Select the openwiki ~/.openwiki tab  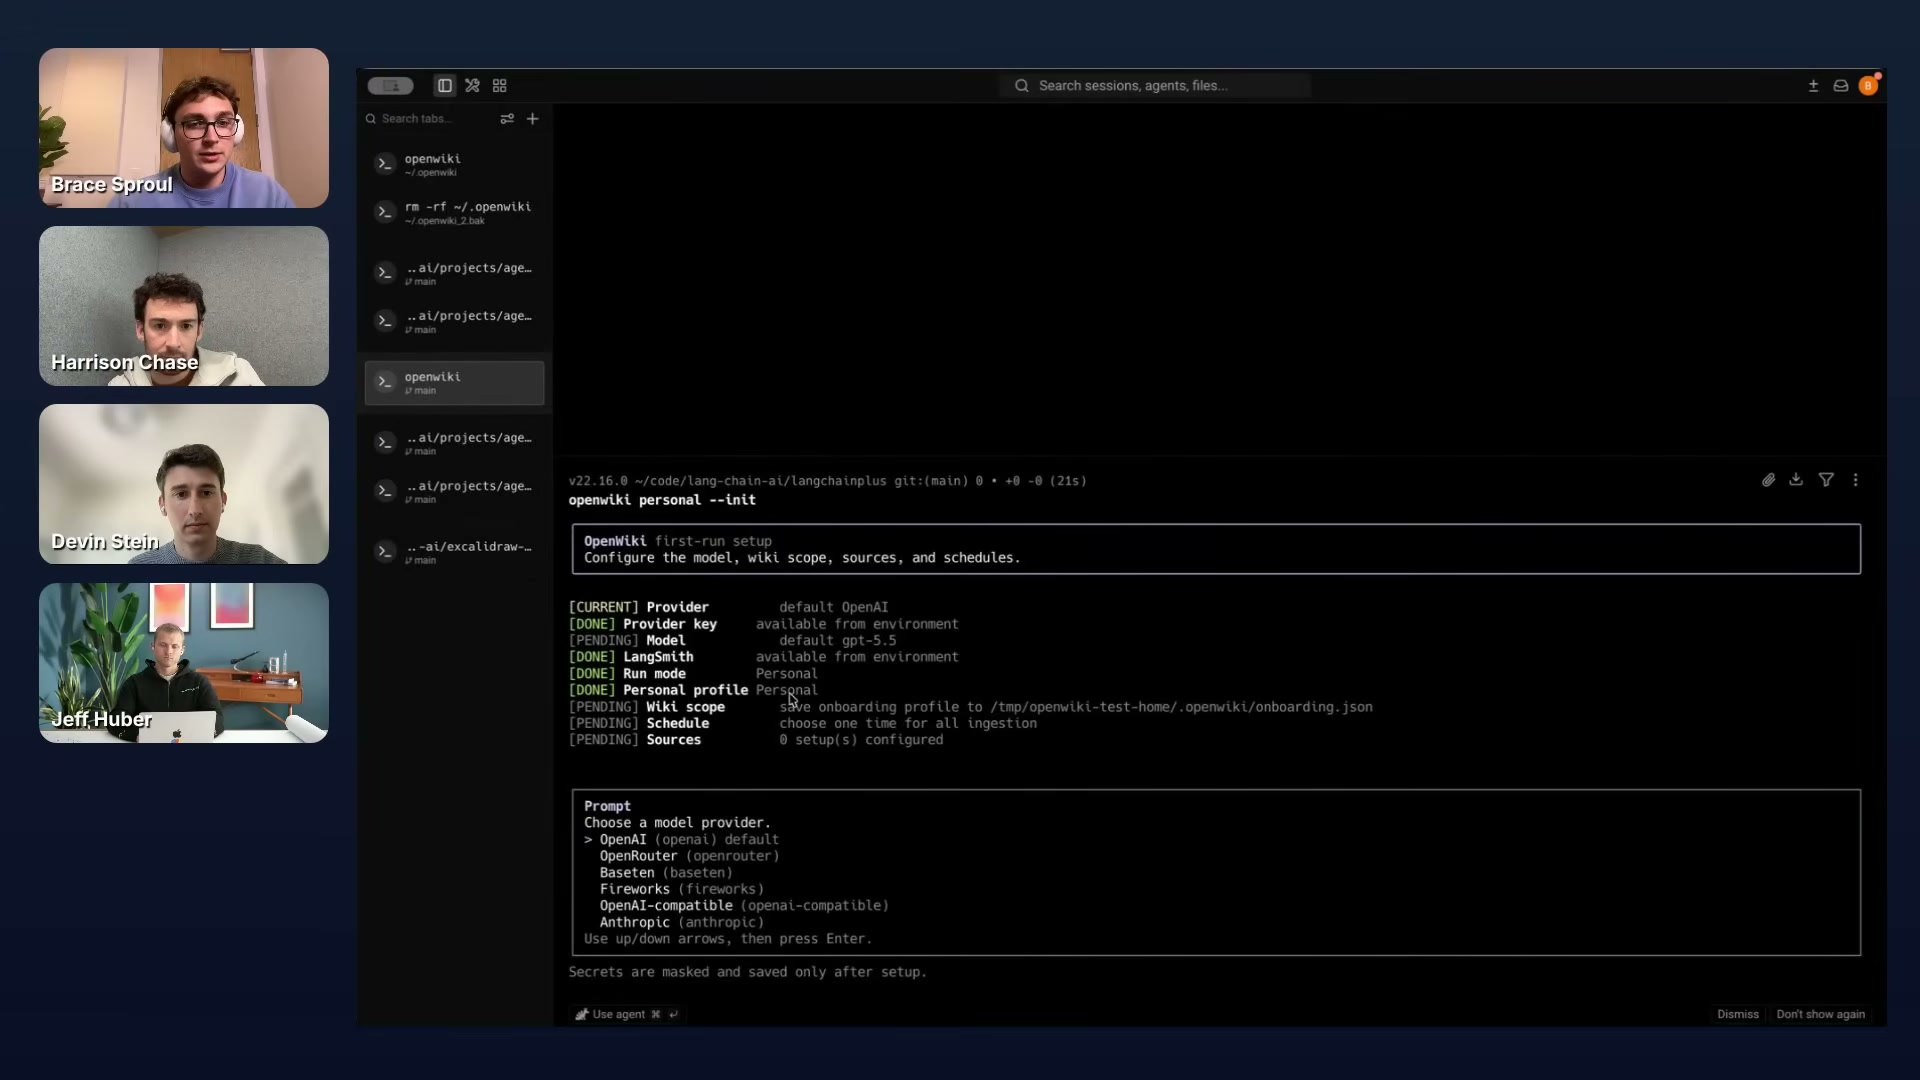pyautogui.click(x=455, y=164)
